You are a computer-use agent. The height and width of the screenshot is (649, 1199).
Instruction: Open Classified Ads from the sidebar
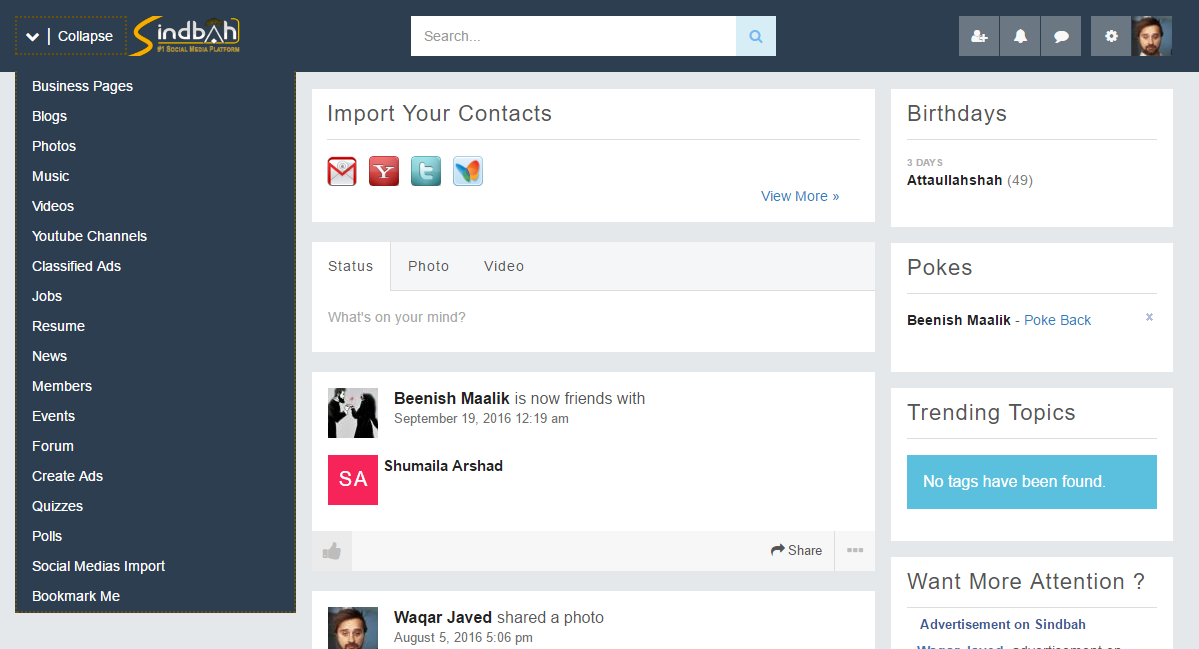coord(76,266)
